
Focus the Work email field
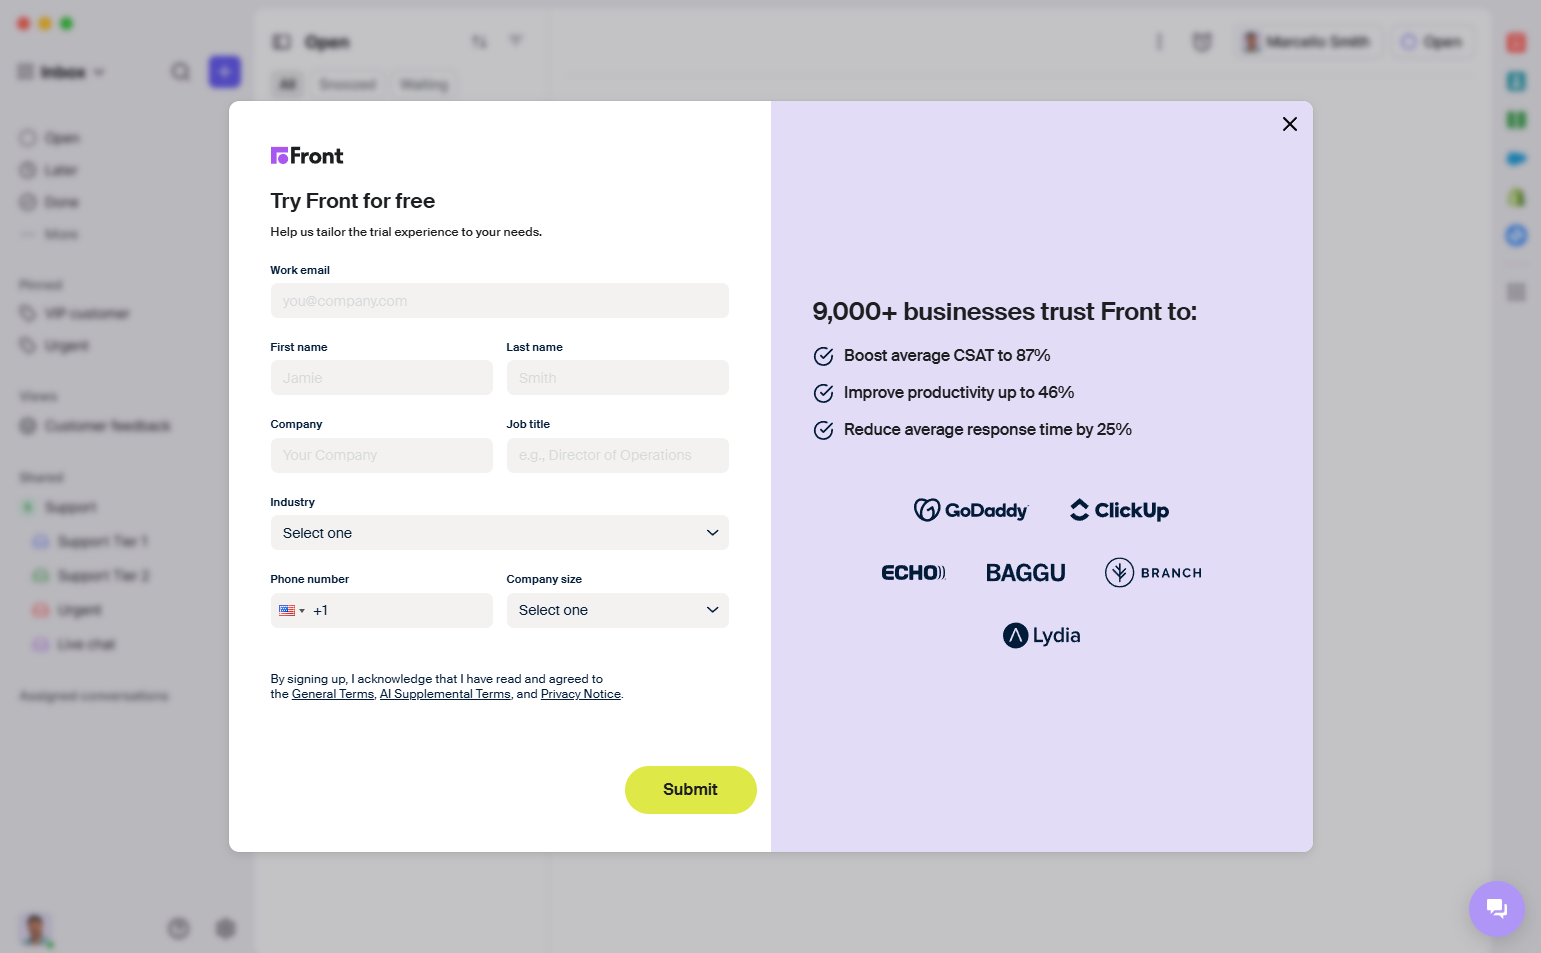tap(499, 301)
